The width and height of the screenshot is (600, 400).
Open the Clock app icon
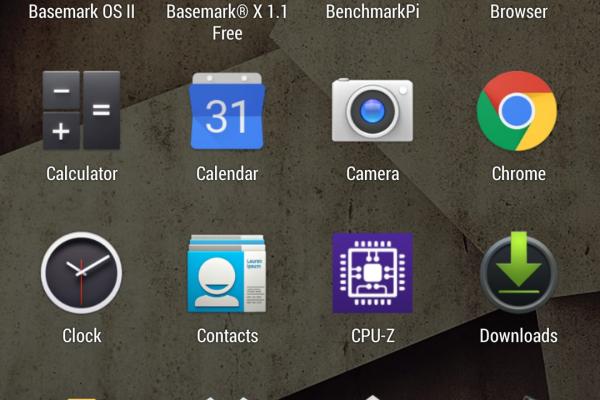(x=82, y=273)
